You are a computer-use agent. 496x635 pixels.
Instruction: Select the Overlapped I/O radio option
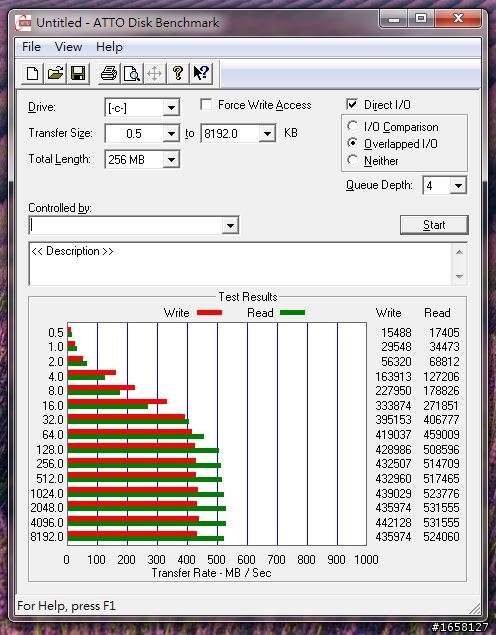[352, 143]
